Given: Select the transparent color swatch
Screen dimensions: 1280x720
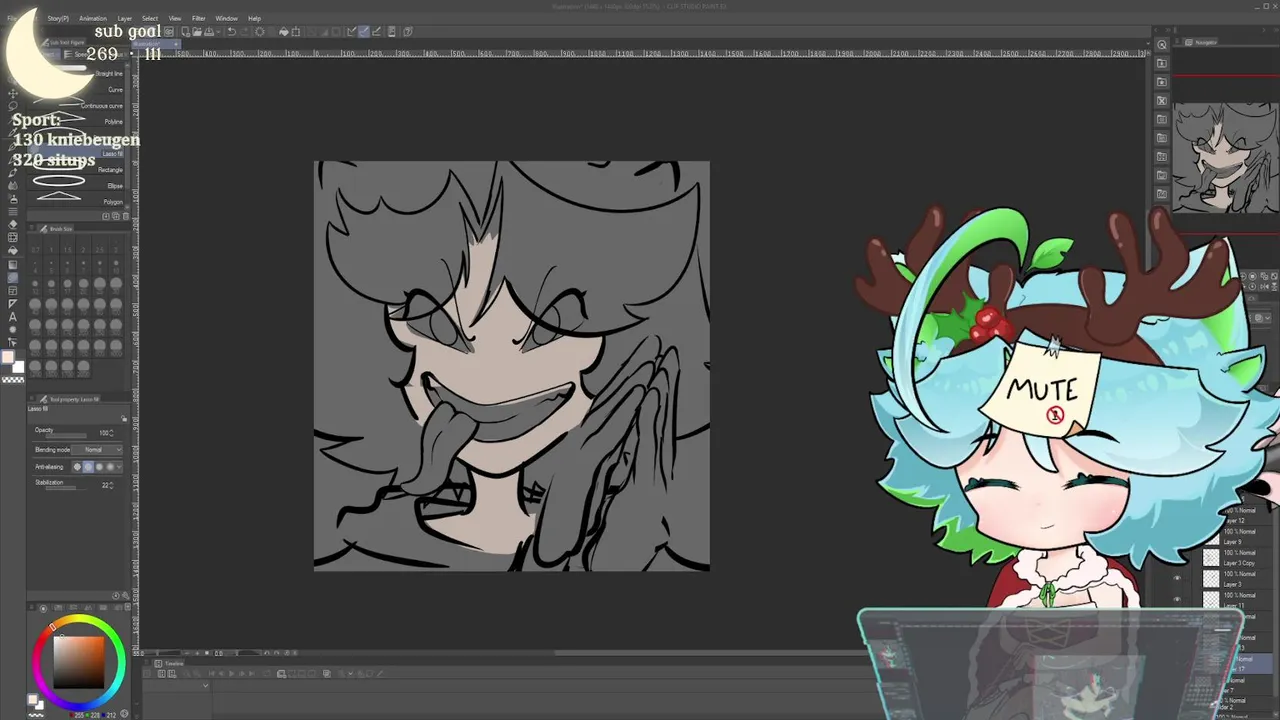Looking at the screenshot, I should [12, 380].
